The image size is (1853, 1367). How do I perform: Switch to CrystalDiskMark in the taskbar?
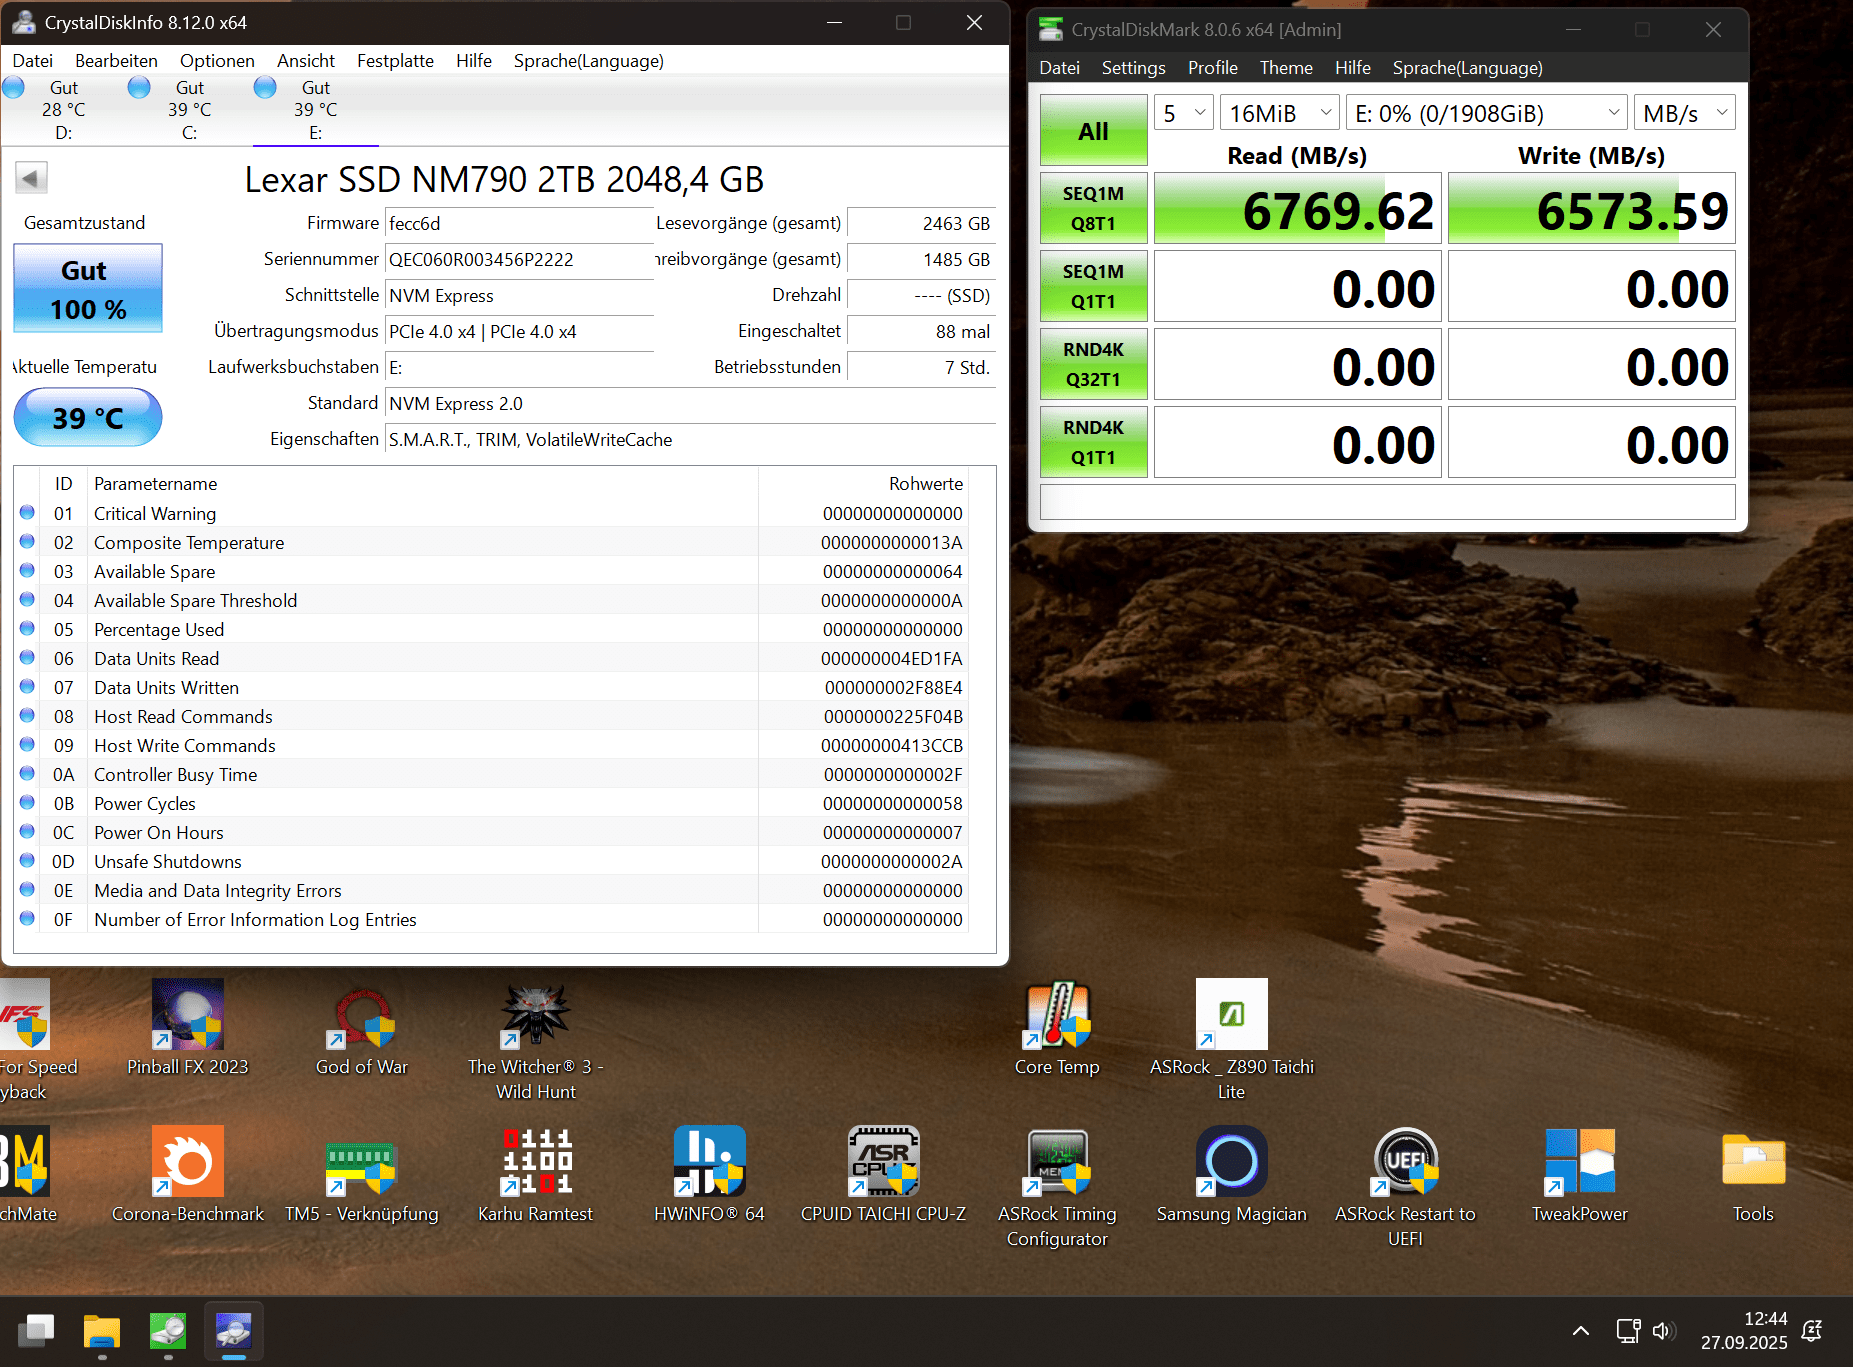168,1331
